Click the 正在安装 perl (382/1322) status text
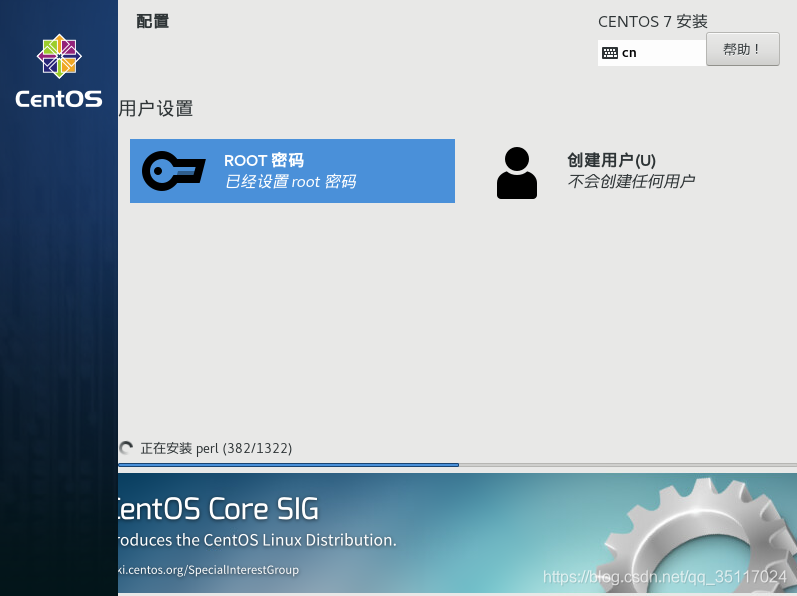 [216, 448]
